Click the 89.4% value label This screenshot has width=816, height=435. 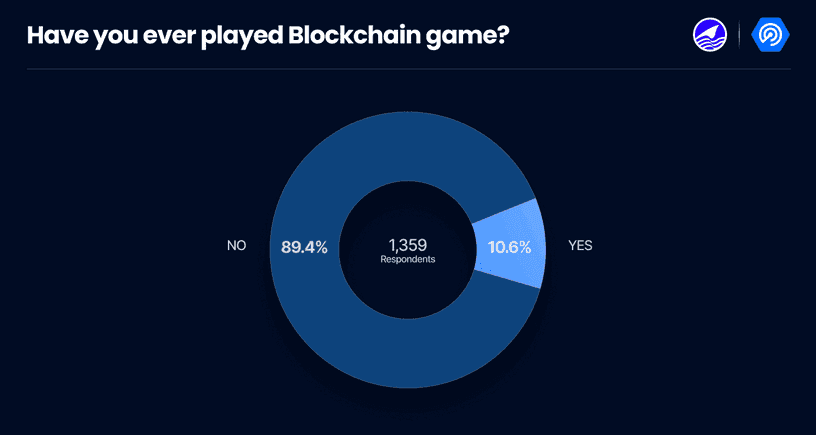[304, 247]
